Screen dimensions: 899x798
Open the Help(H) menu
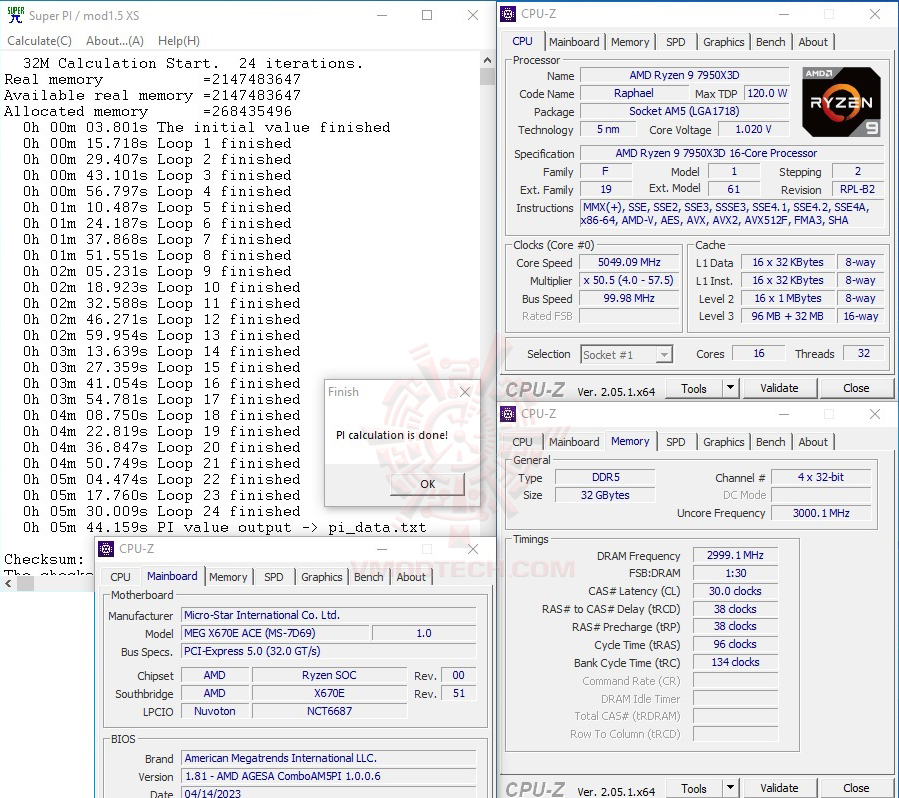pyautogui.click(x=179, y=41)
